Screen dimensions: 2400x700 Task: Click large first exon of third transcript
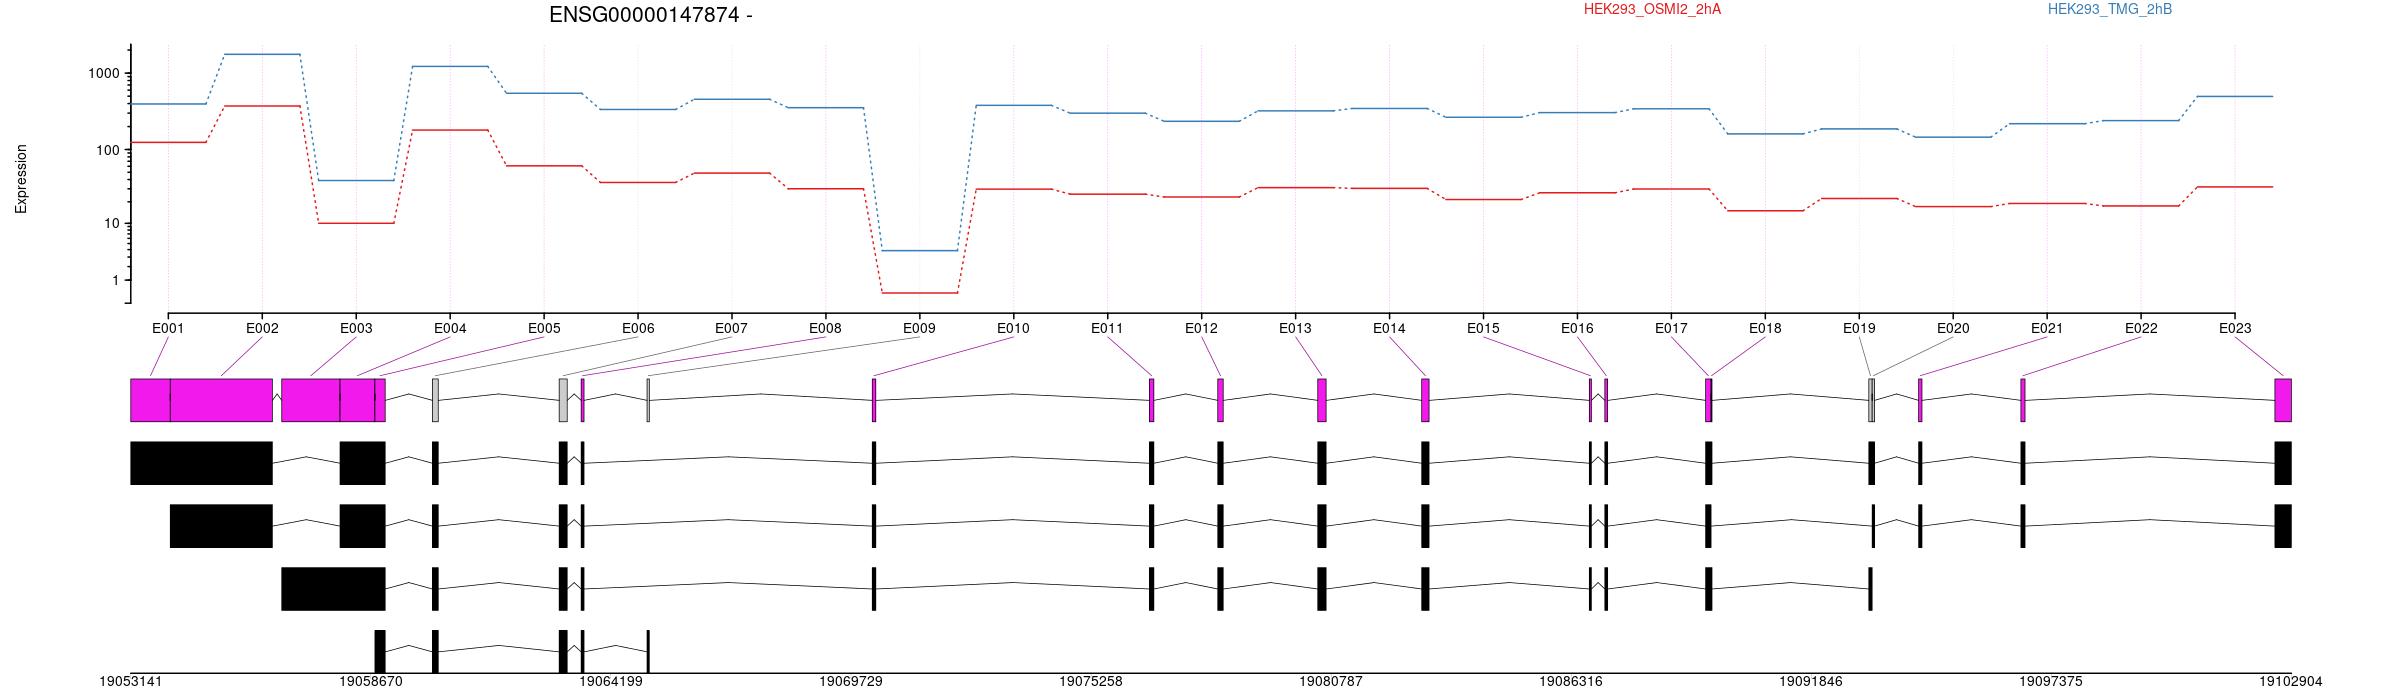(x=333, y=589)
